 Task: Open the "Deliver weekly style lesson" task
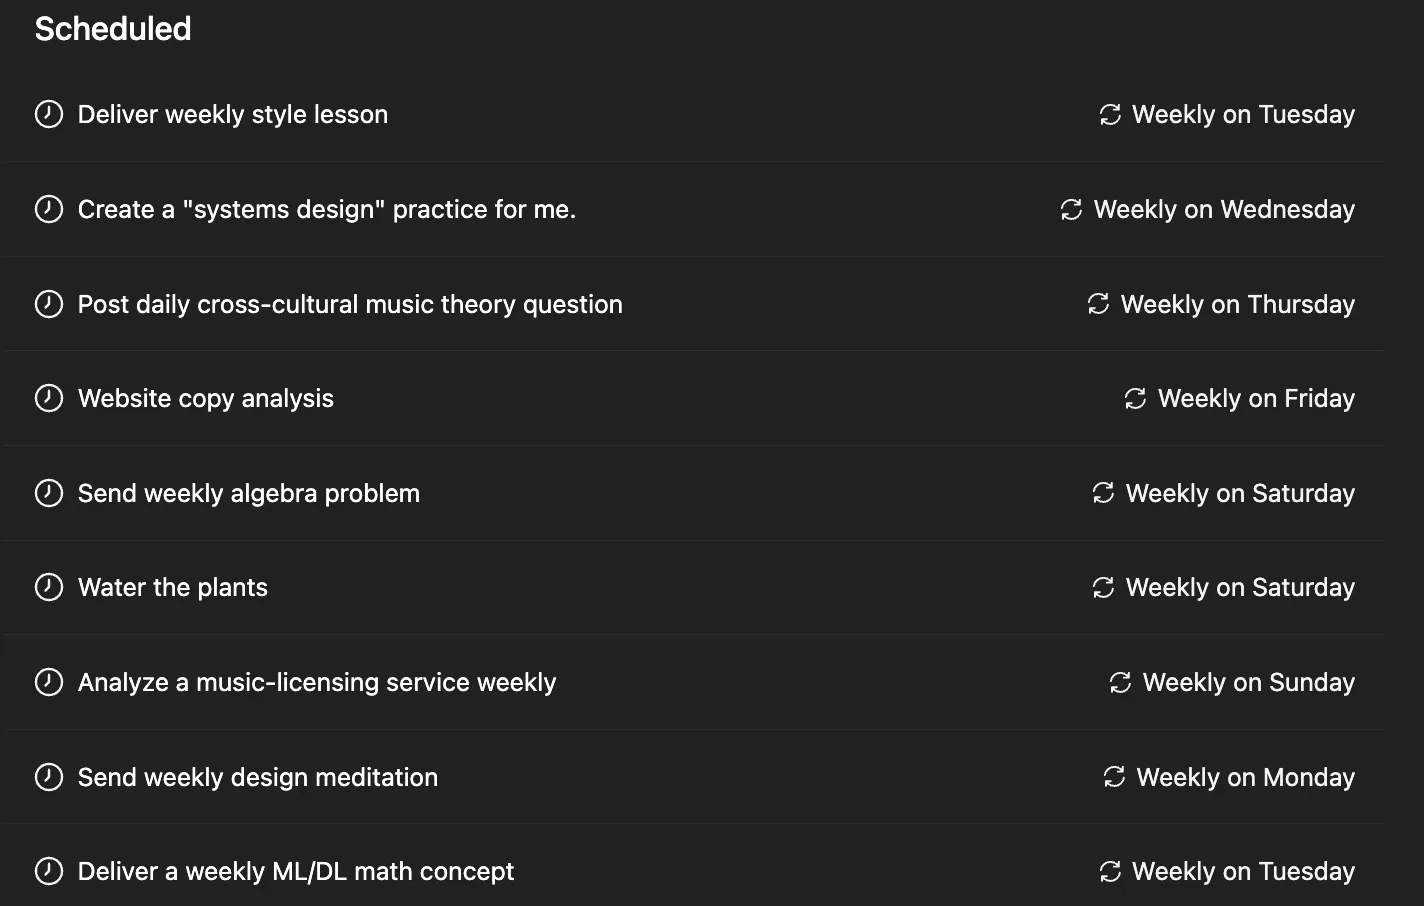click(233, 115)
